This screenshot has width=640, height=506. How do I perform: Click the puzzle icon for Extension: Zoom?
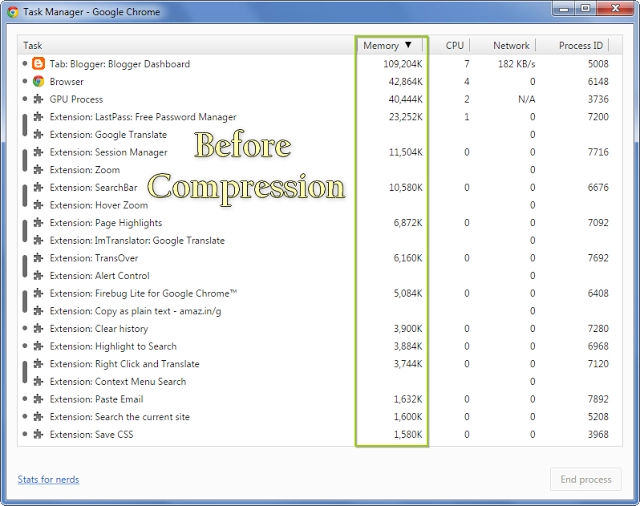[38, 169]
